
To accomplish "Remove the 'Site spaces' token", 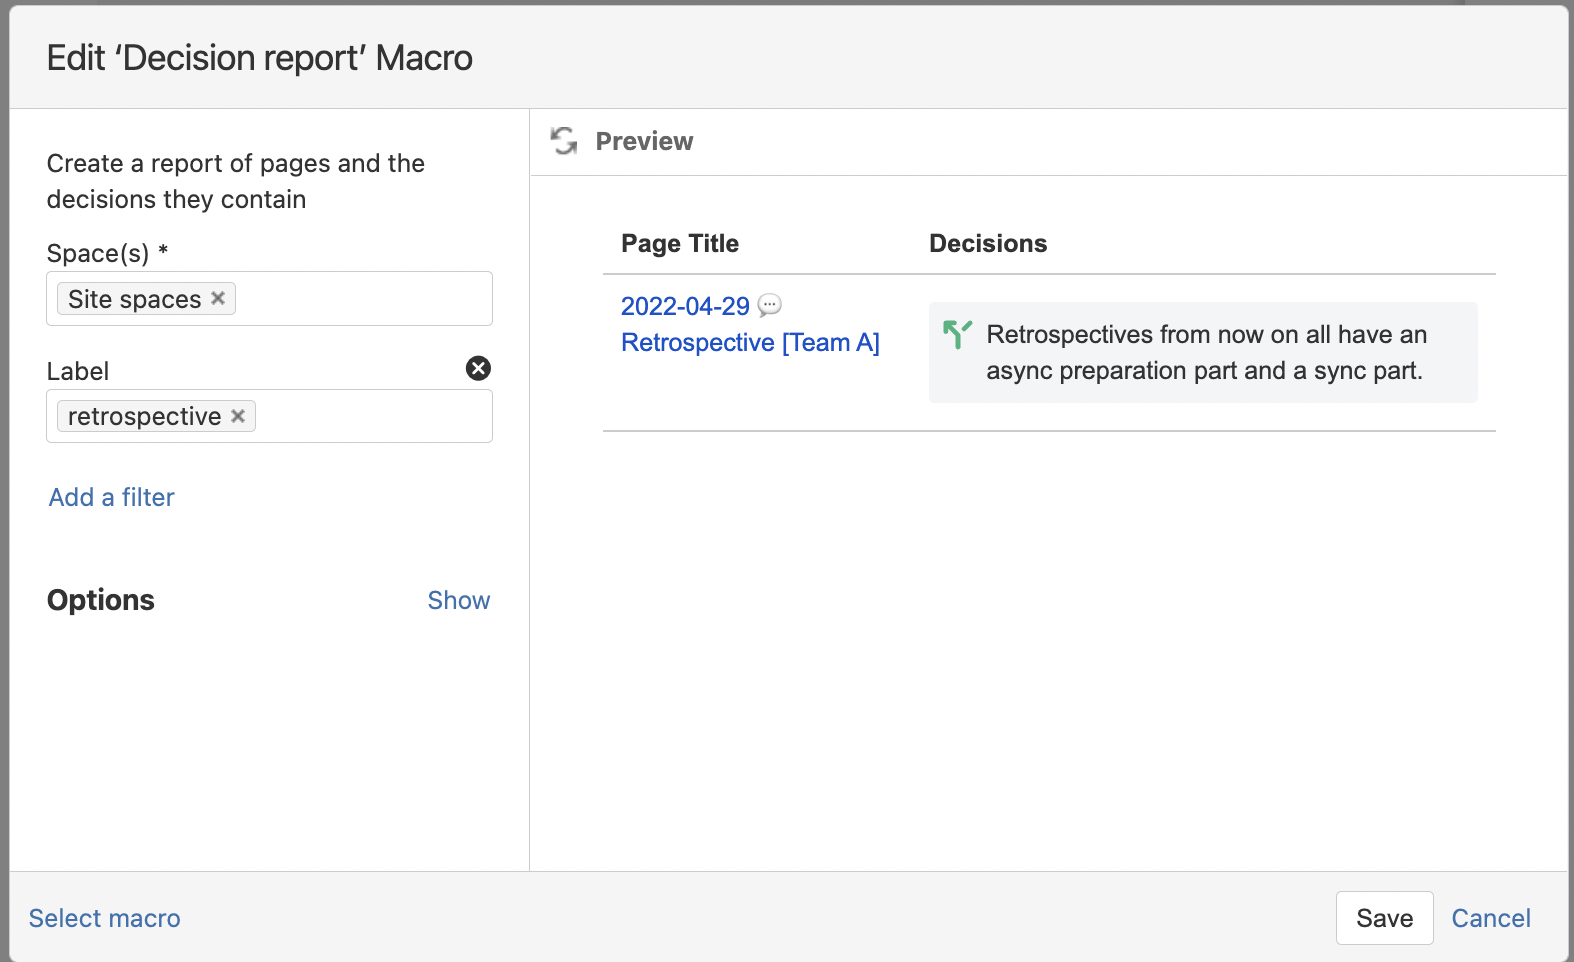I will coord(218,298).
